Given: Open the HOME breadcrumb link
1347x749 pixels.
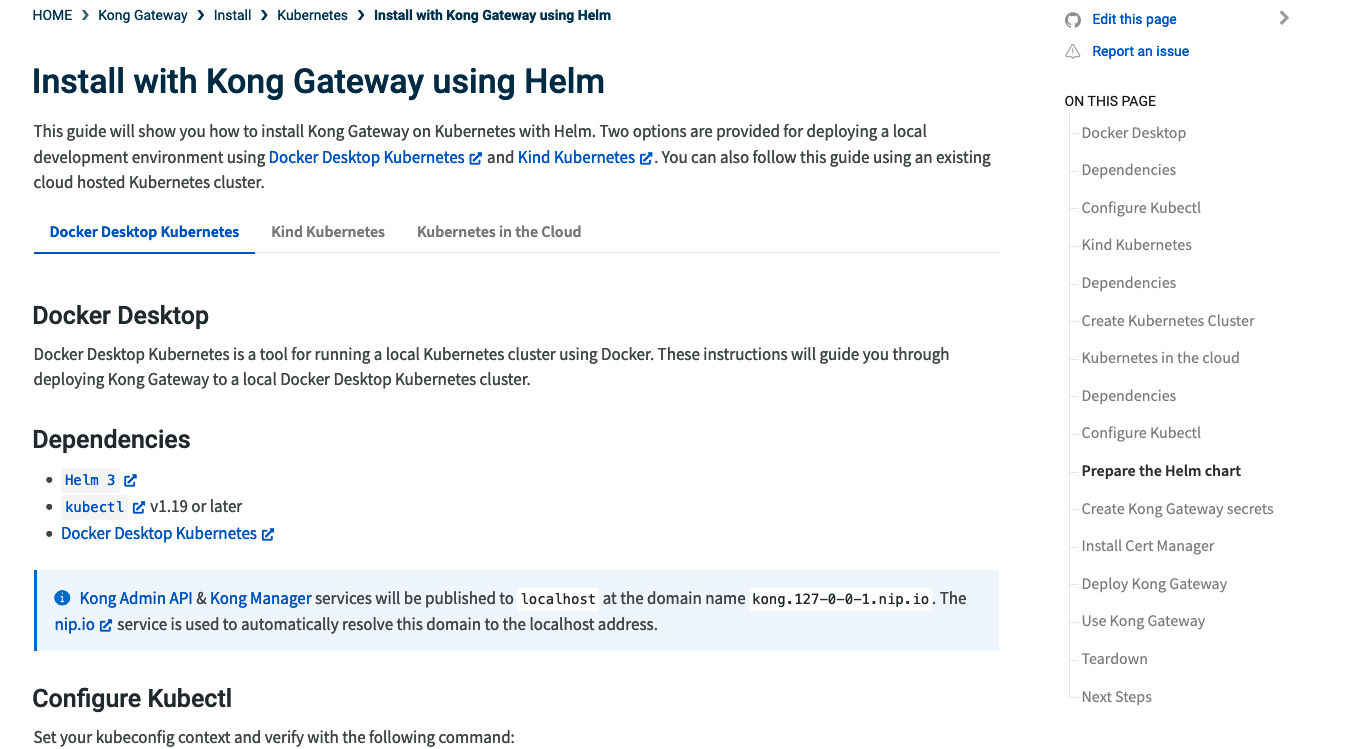Looking at the screenshot, I should (52, 15).
